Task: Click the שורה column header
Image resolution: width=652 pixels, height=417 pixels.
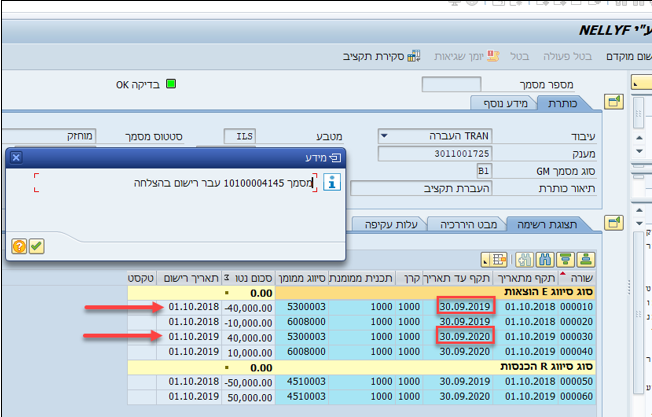Action: (578, 278)
